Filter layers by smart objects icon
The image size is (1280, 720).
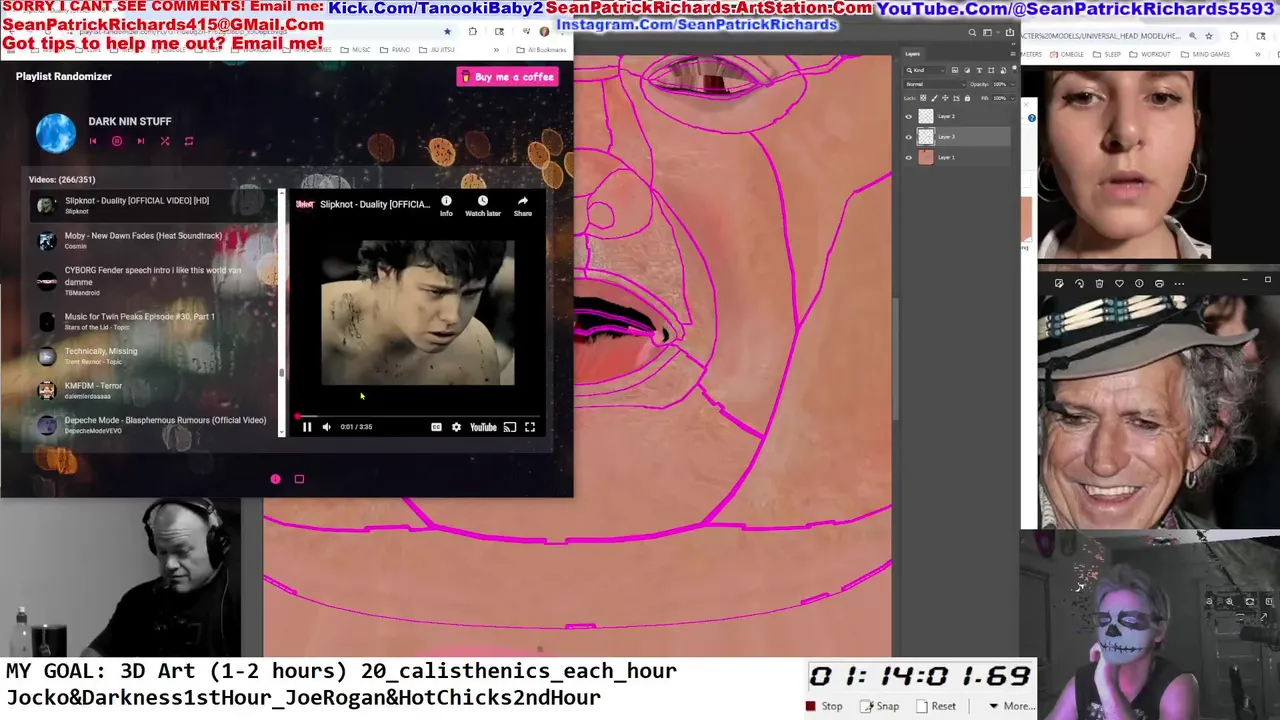[1003, 70]
